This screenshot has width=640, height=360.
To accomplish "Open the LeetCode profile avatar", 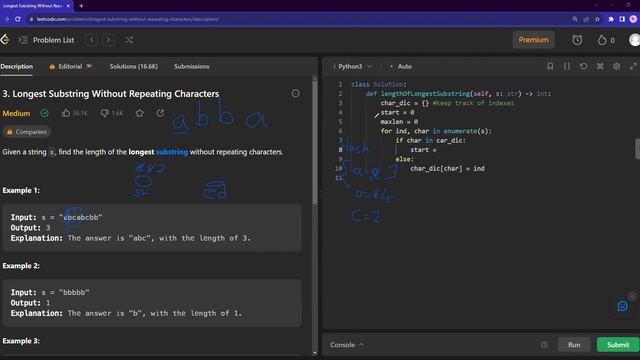I will (x=634, y=40).
